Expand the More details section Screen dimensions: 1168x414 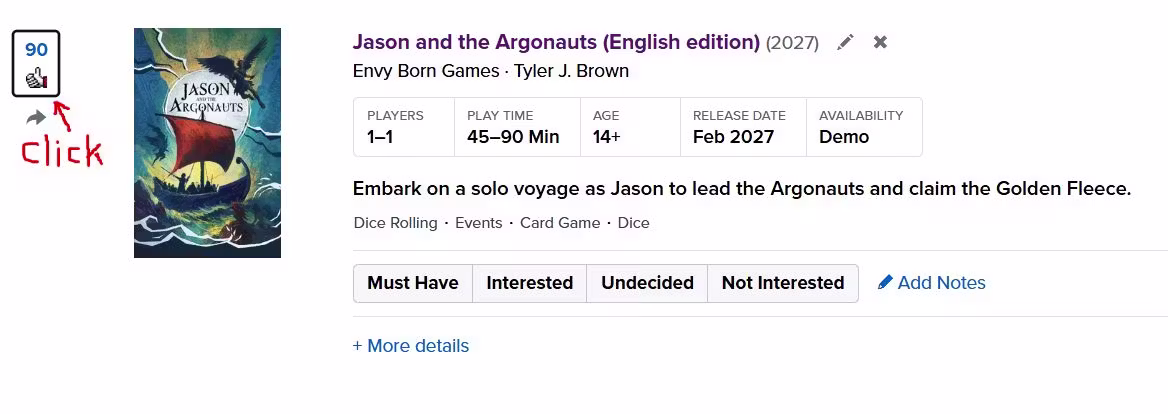point(410,346)
